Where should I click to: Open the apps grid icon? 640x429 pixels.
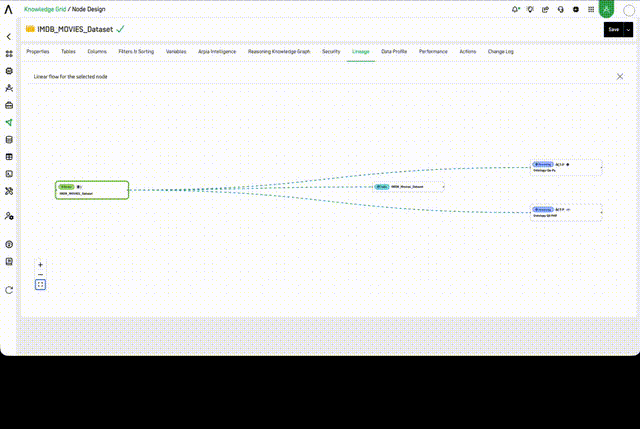pyautogui.click(x=591, y=9)
